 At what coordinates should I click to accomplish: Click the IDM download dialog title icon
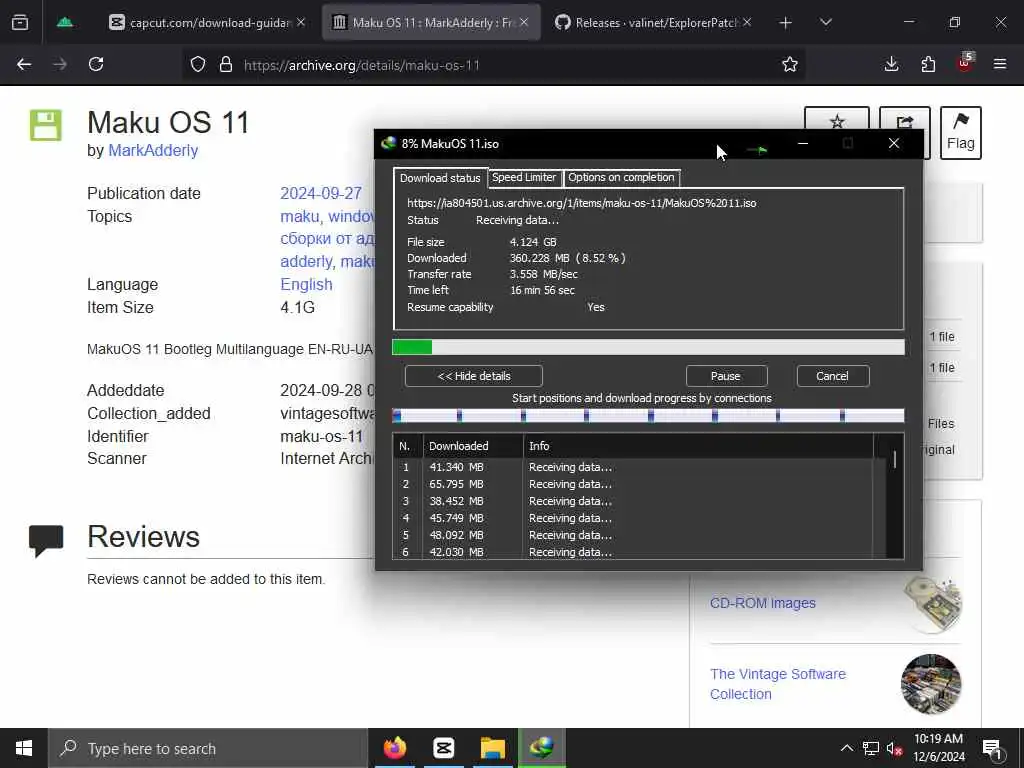(389, 143)
